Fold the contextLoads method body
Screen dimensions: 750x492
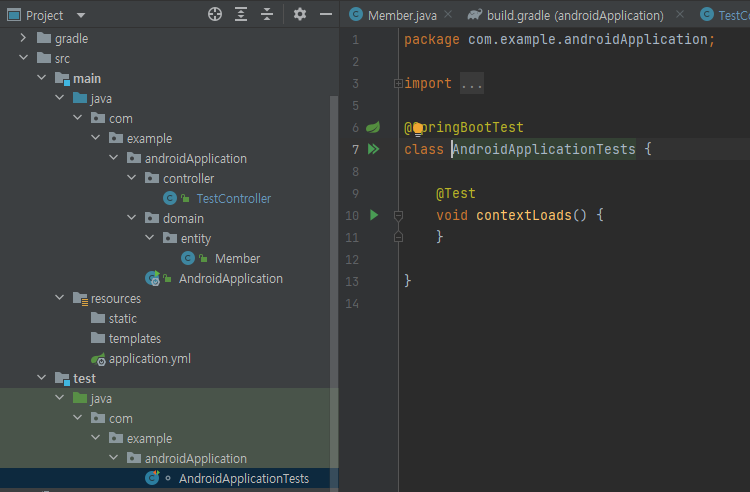click(x=398, y=216)
